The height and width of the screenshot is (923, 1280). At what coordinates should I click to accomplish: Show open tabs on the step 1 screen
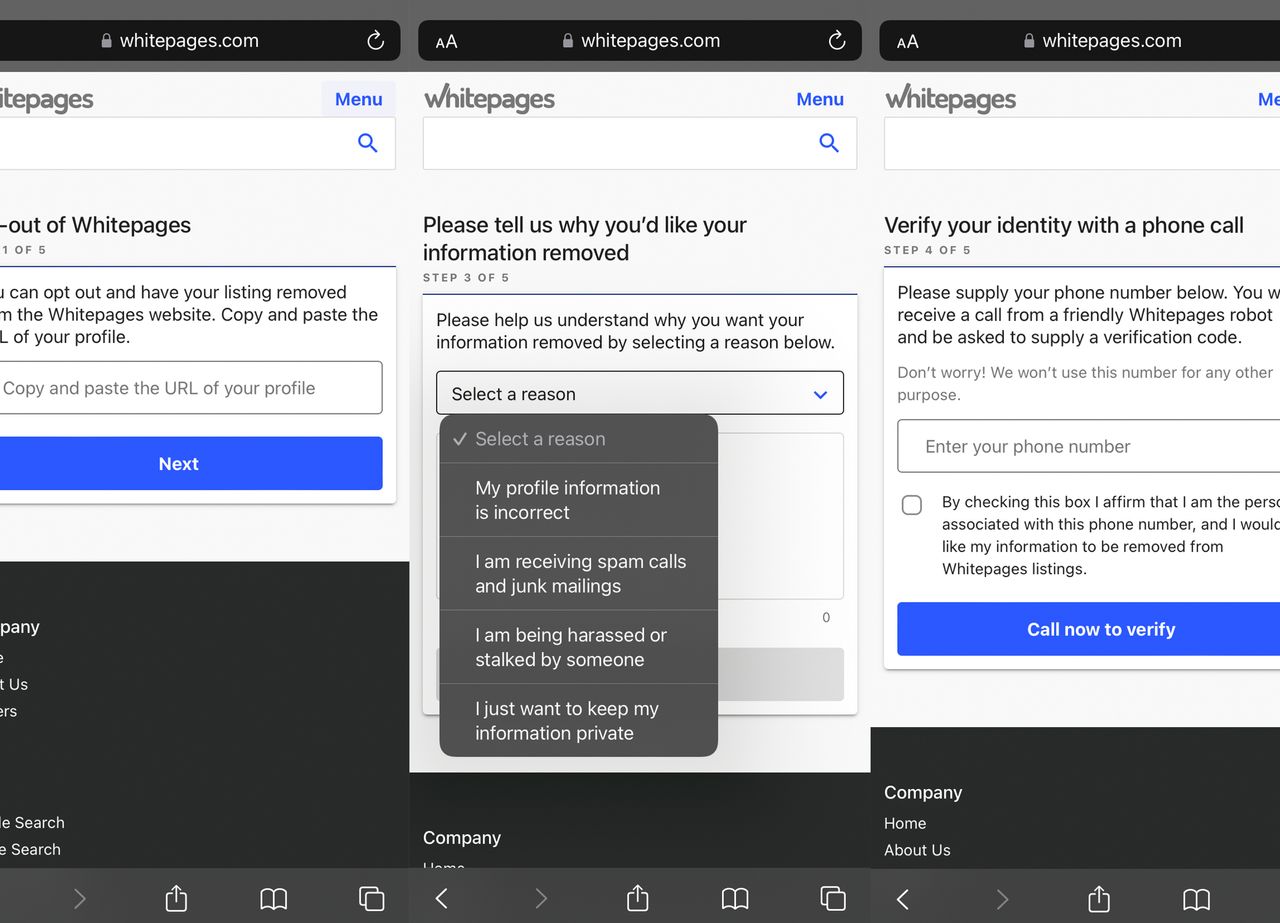pyautogui.click(x=371, y=899)
